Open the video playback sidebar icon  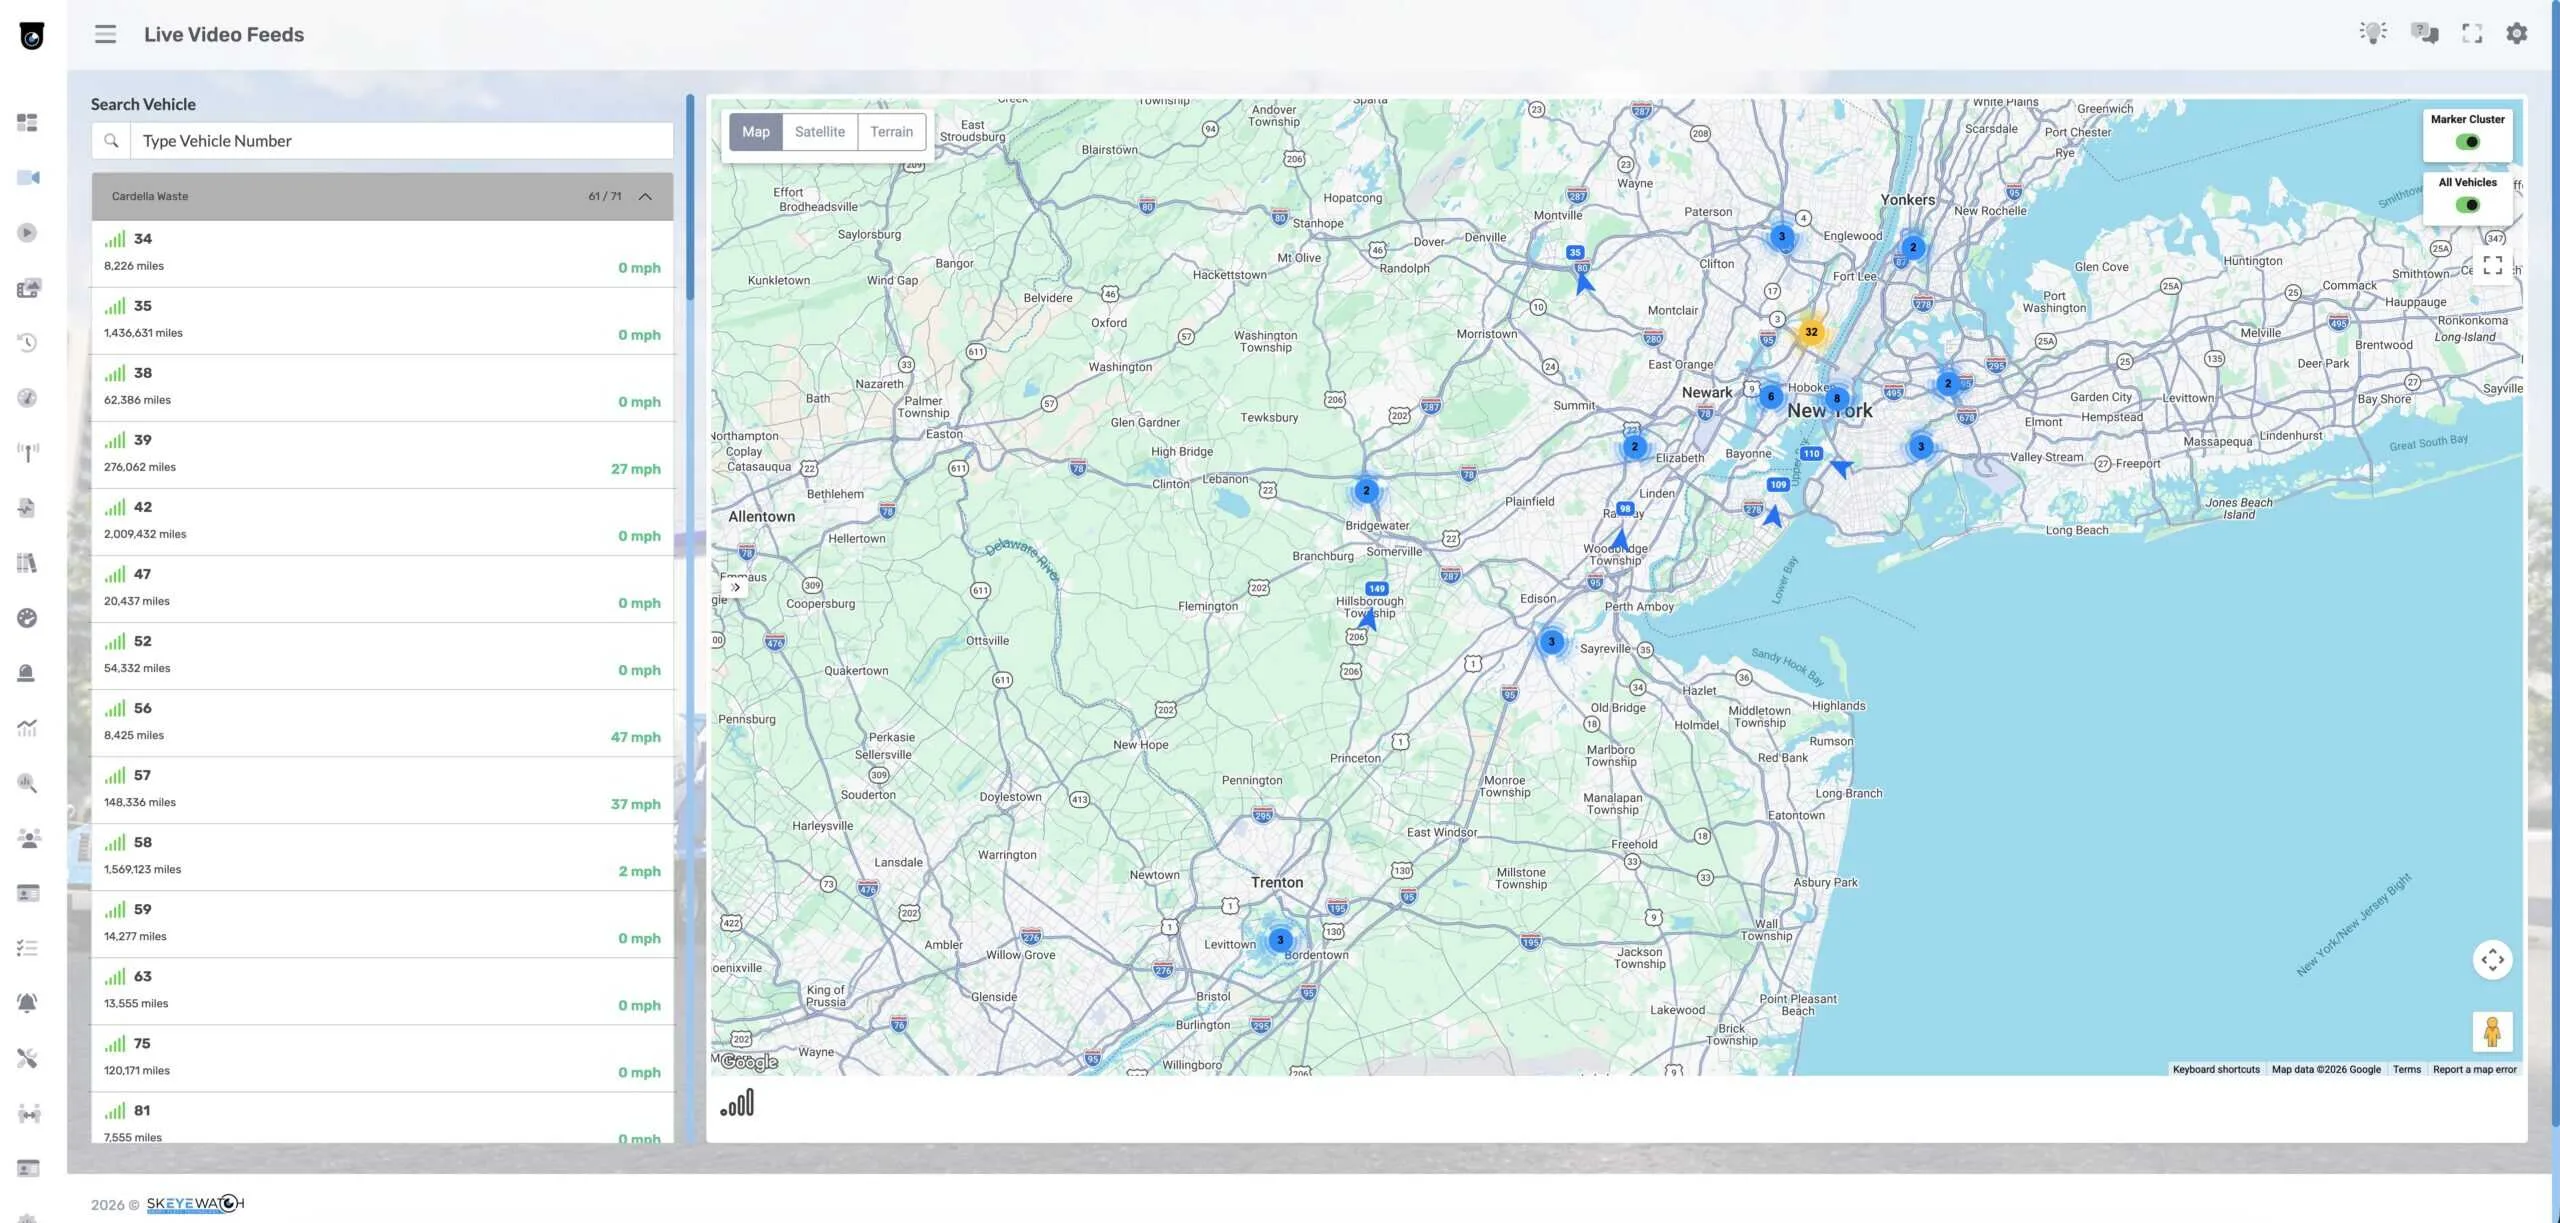[x=27, y=233]
